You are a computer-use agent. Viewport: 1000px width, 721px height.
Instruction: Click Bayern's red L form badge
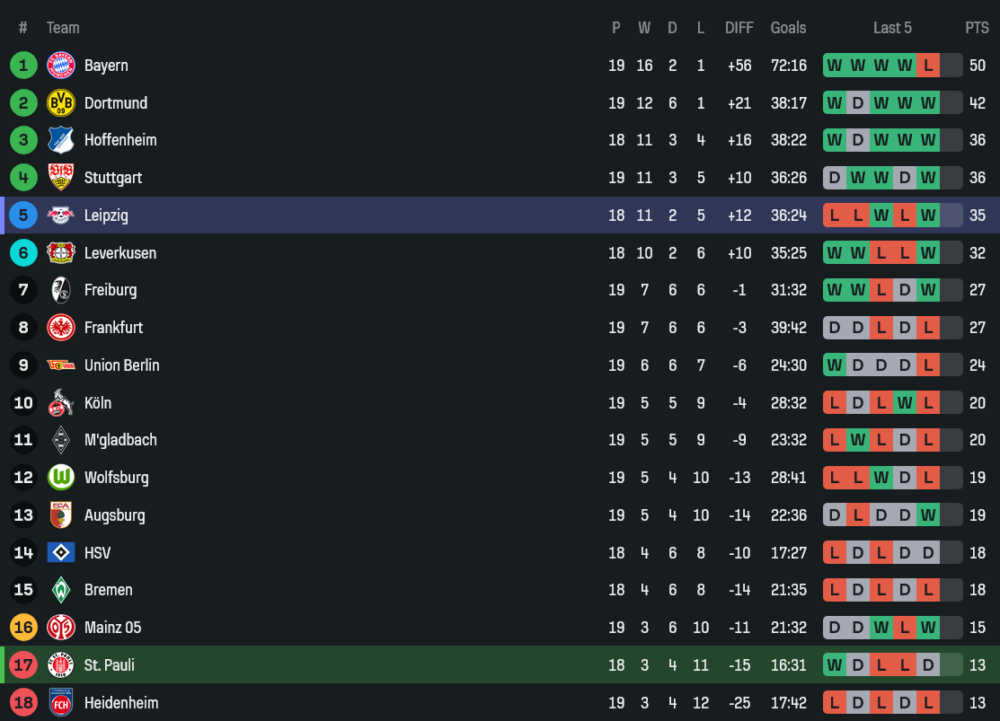point(928,66)
